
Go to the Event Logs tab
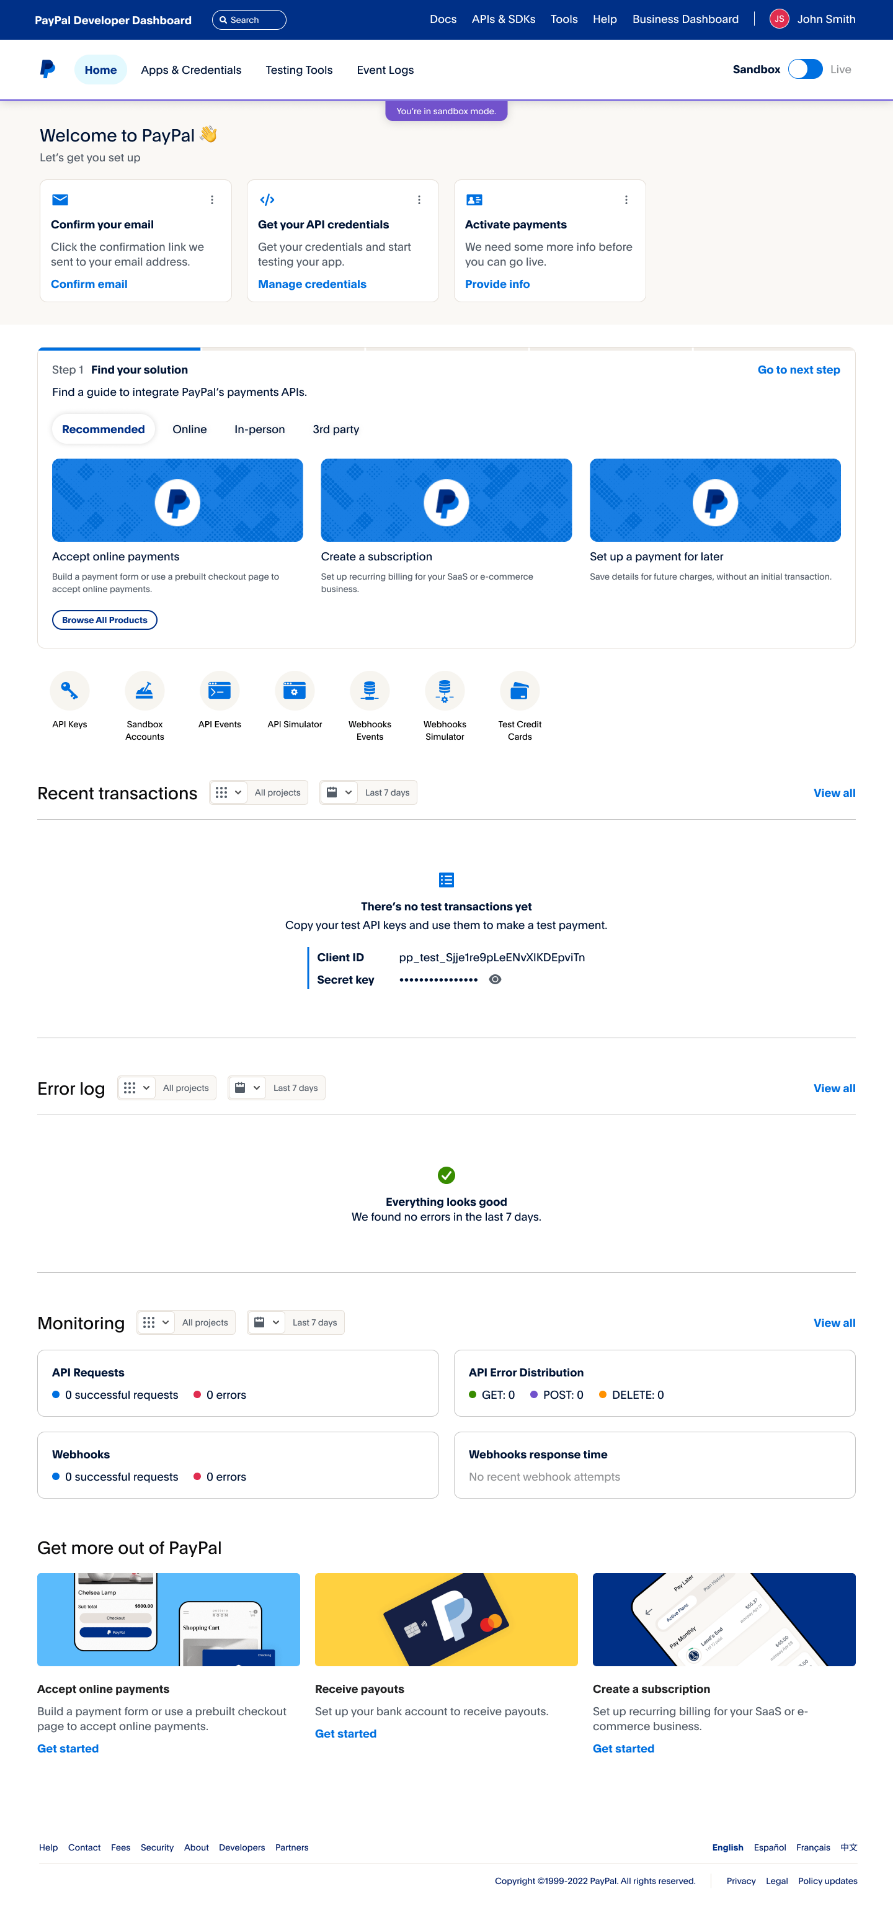click(385, 70)
